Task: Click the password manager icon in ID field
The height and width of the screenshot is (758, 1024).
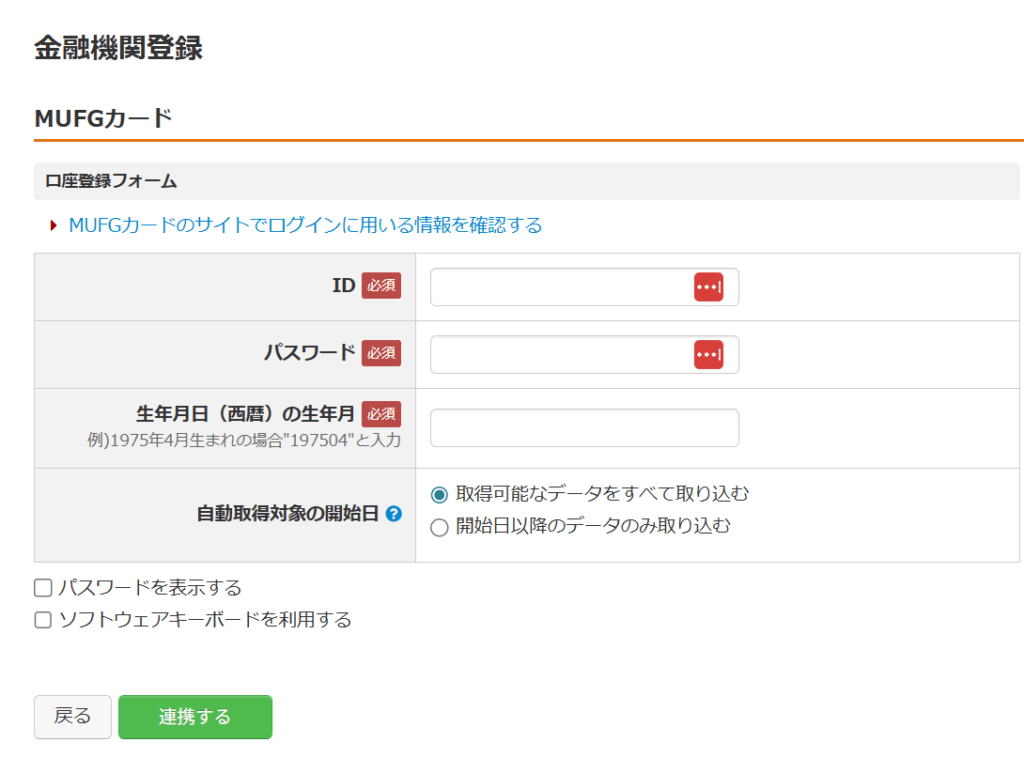Action: pyautogui.click(x=708, y=287)
